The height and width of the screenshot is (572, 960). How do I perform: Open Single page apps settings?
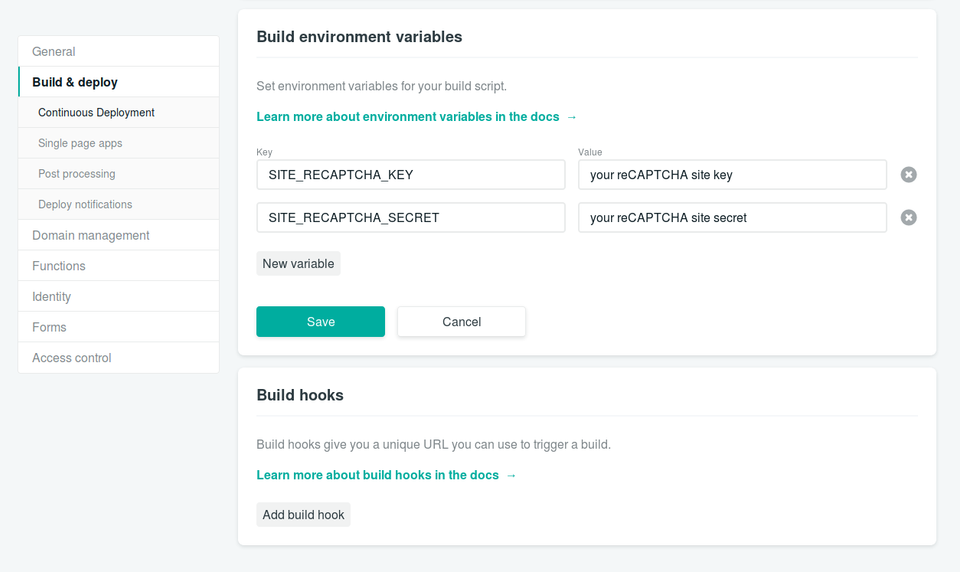point(80,143)
